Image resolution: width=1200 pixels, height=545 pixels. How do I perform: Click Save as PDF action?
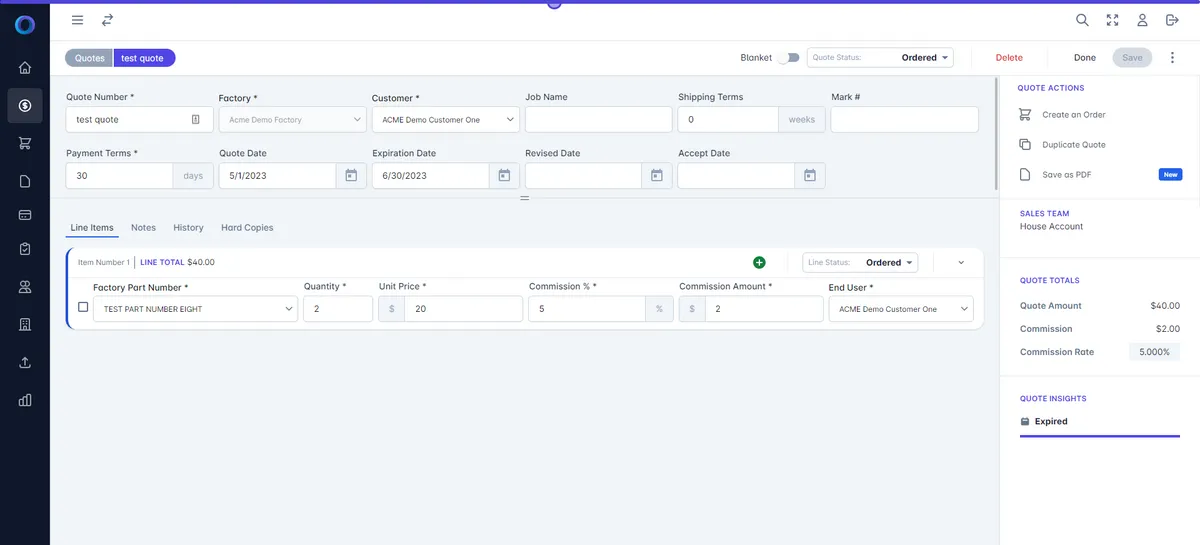click(1066, 175)
